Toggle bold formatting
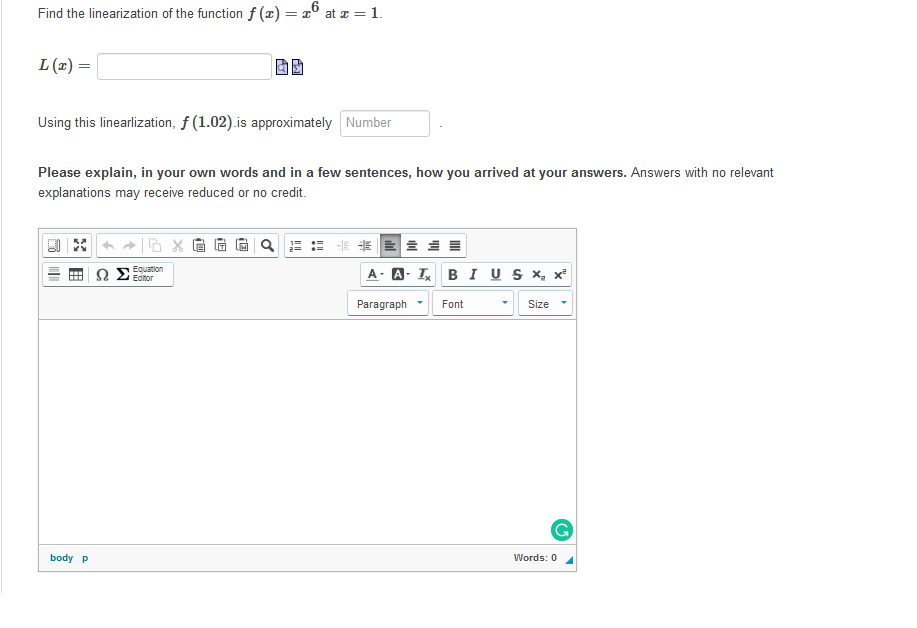The height and width of the screenshot is (628, 917). [452, 274]
